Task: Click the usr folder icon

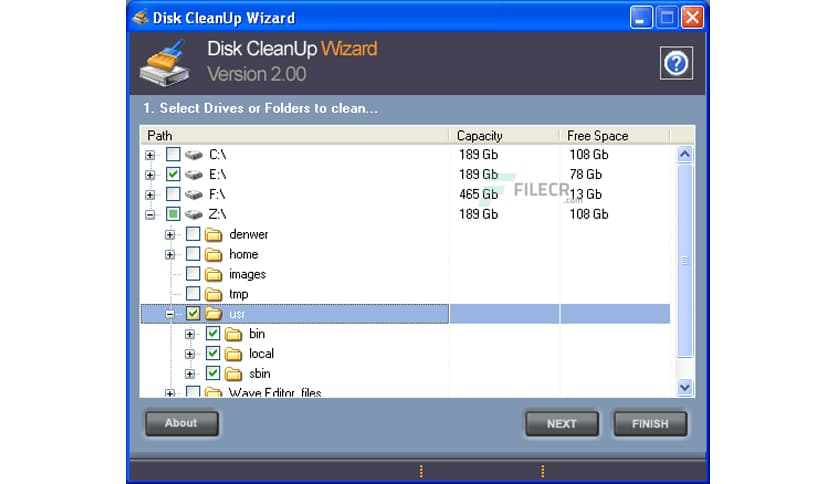Action: 214,314
